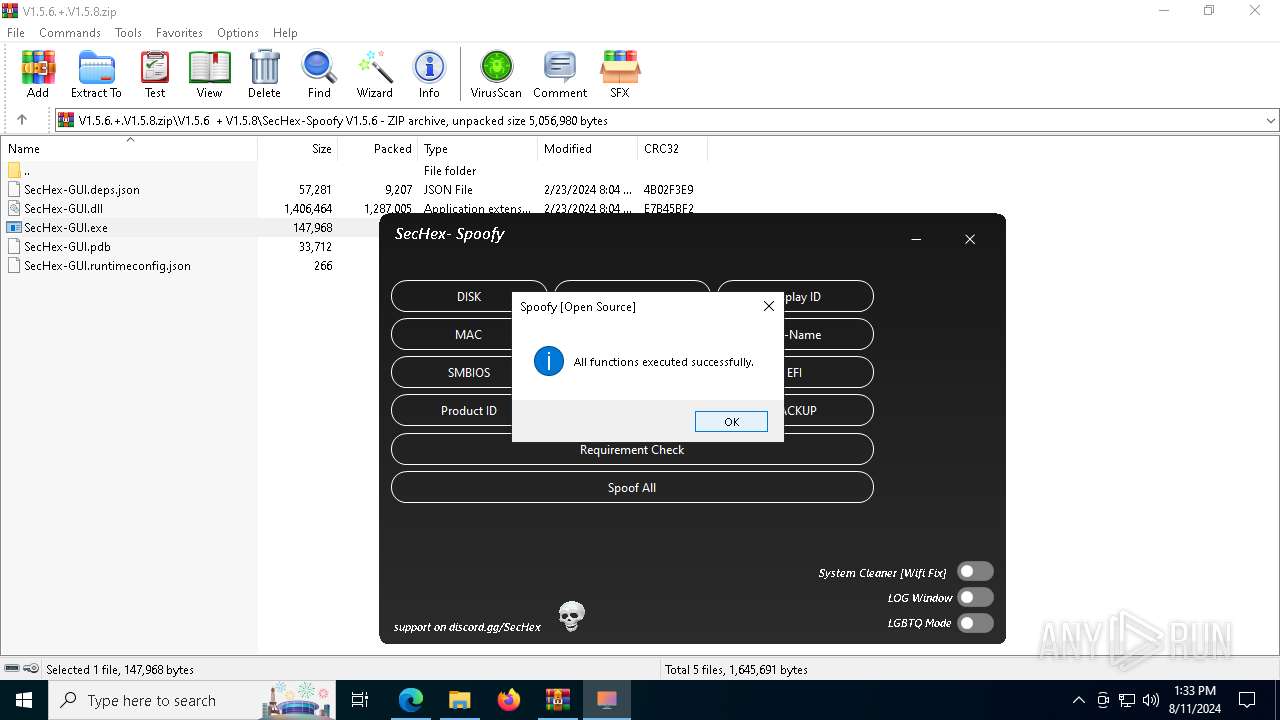Image resolution: width=1280 pixels, height=720 pixels.
Task: Sort by the CRC32 column header
Action: tap(672, 148)
